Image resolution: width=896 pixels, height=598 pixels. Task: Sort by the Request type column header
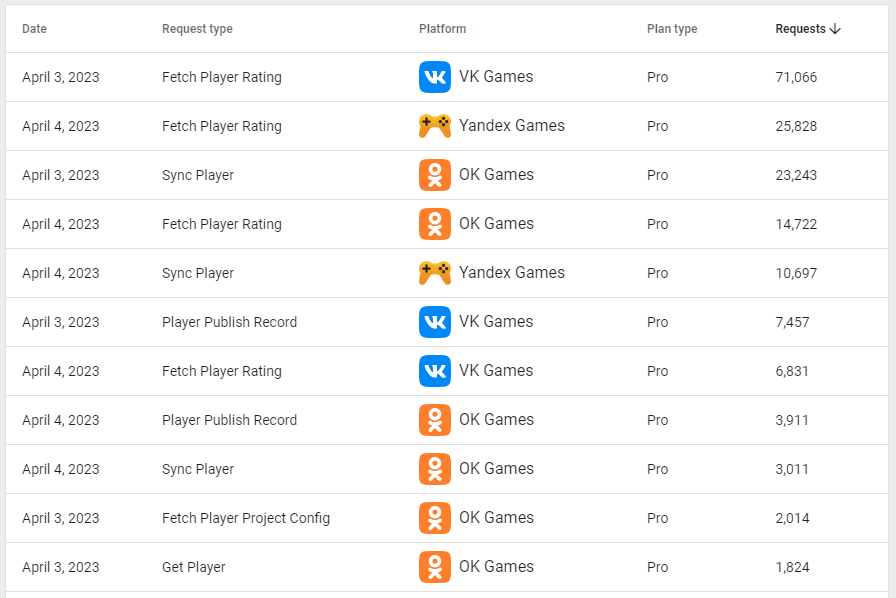[197, 29]
